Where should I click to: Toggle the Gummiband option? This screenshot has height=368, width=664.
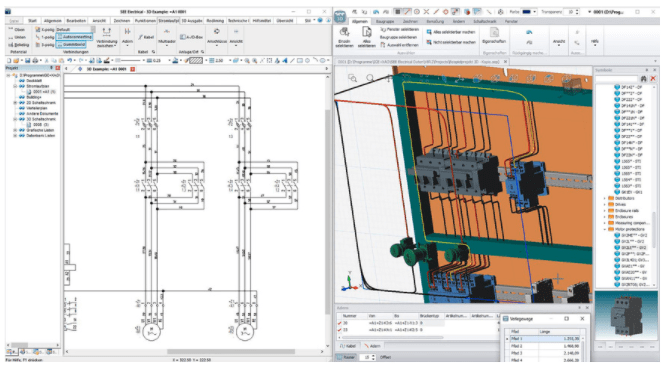click(x=72, y=44)
